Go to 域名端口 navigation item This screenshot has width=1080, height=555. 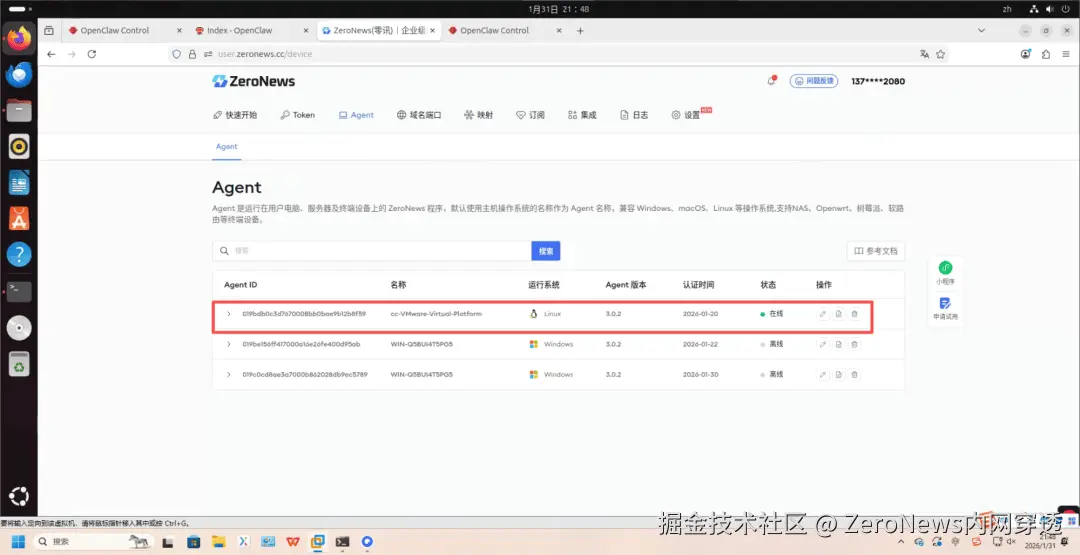coord(419,115)
